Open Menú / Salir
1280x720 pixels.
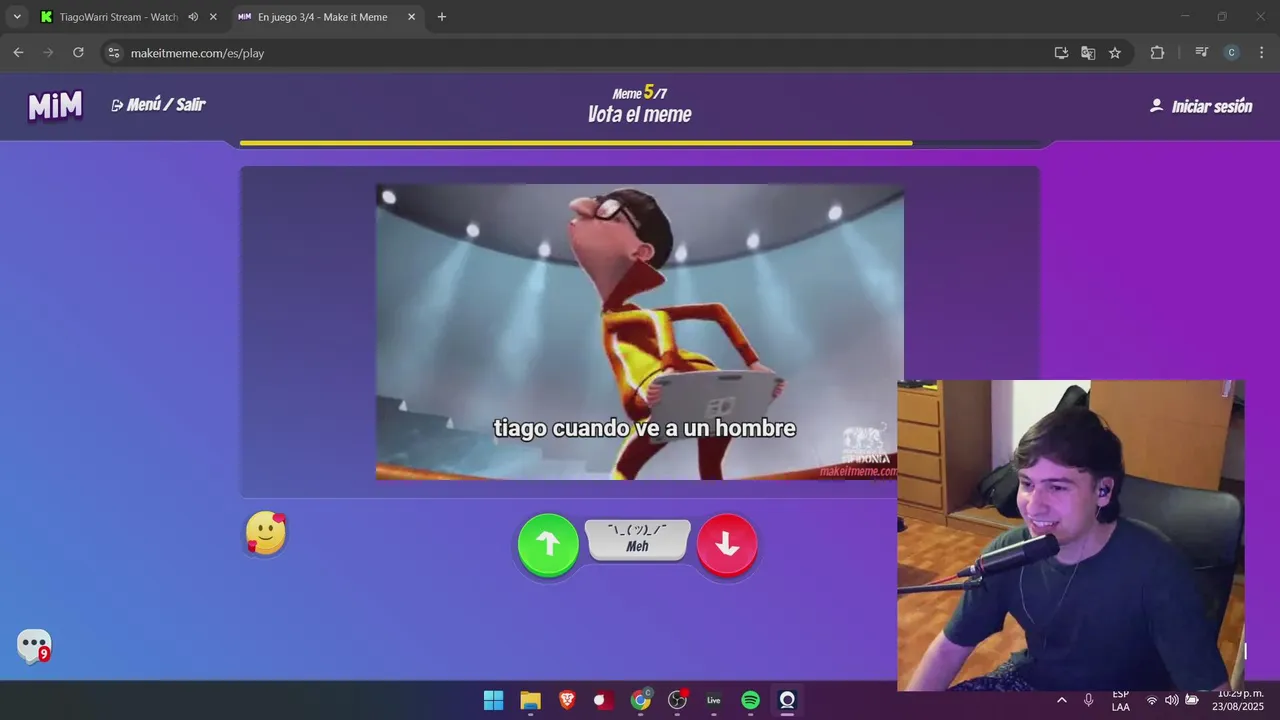[x=158, y=105]
